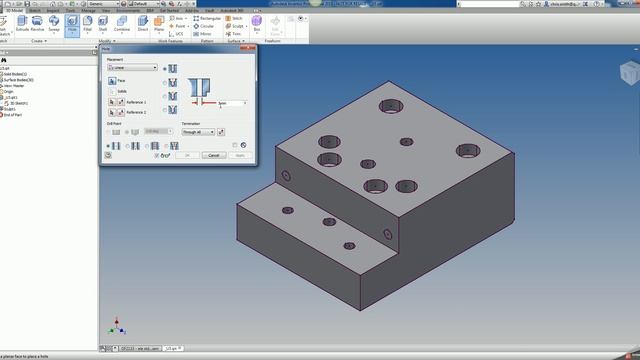Image resolution: width=640 pixels, height=360 pixels.
Task: Click the Reference 2 selection arrow
Action: (112, 112)
